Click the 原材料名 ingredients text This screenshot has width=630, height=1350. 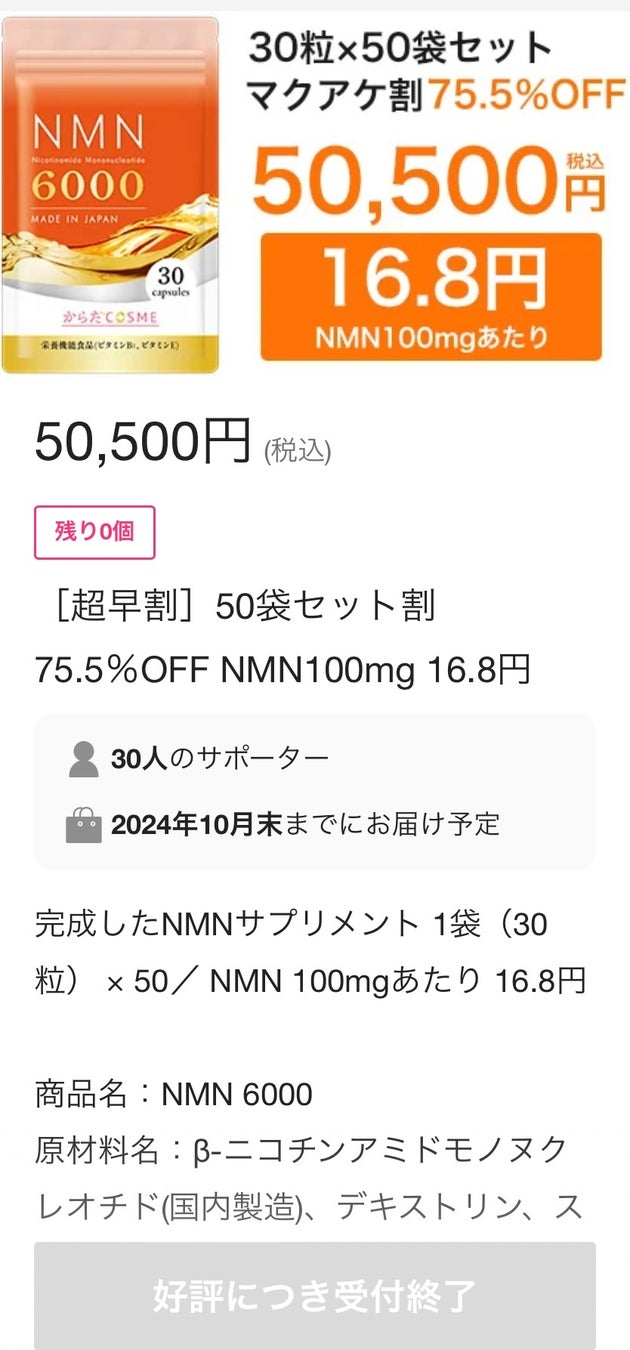[x=300, y=1151]
